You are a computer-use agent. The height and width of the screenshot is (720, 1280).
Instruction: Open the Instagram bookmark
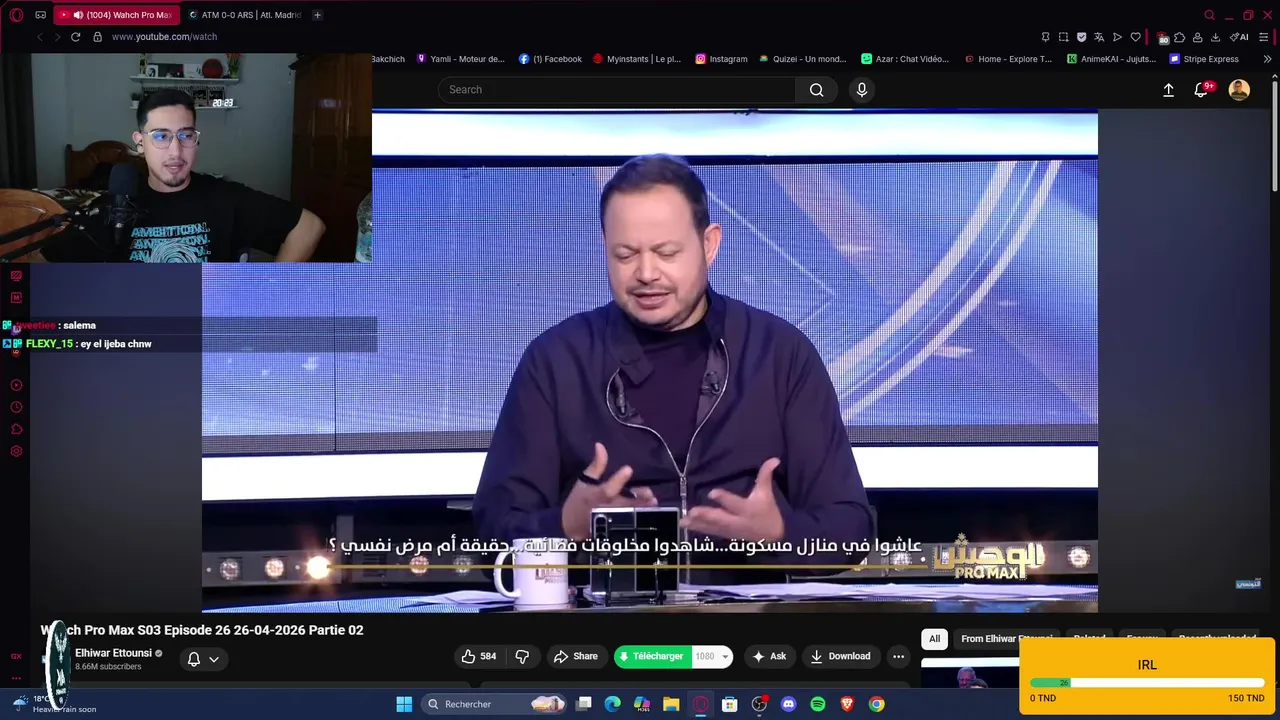[x=721, y=59]
